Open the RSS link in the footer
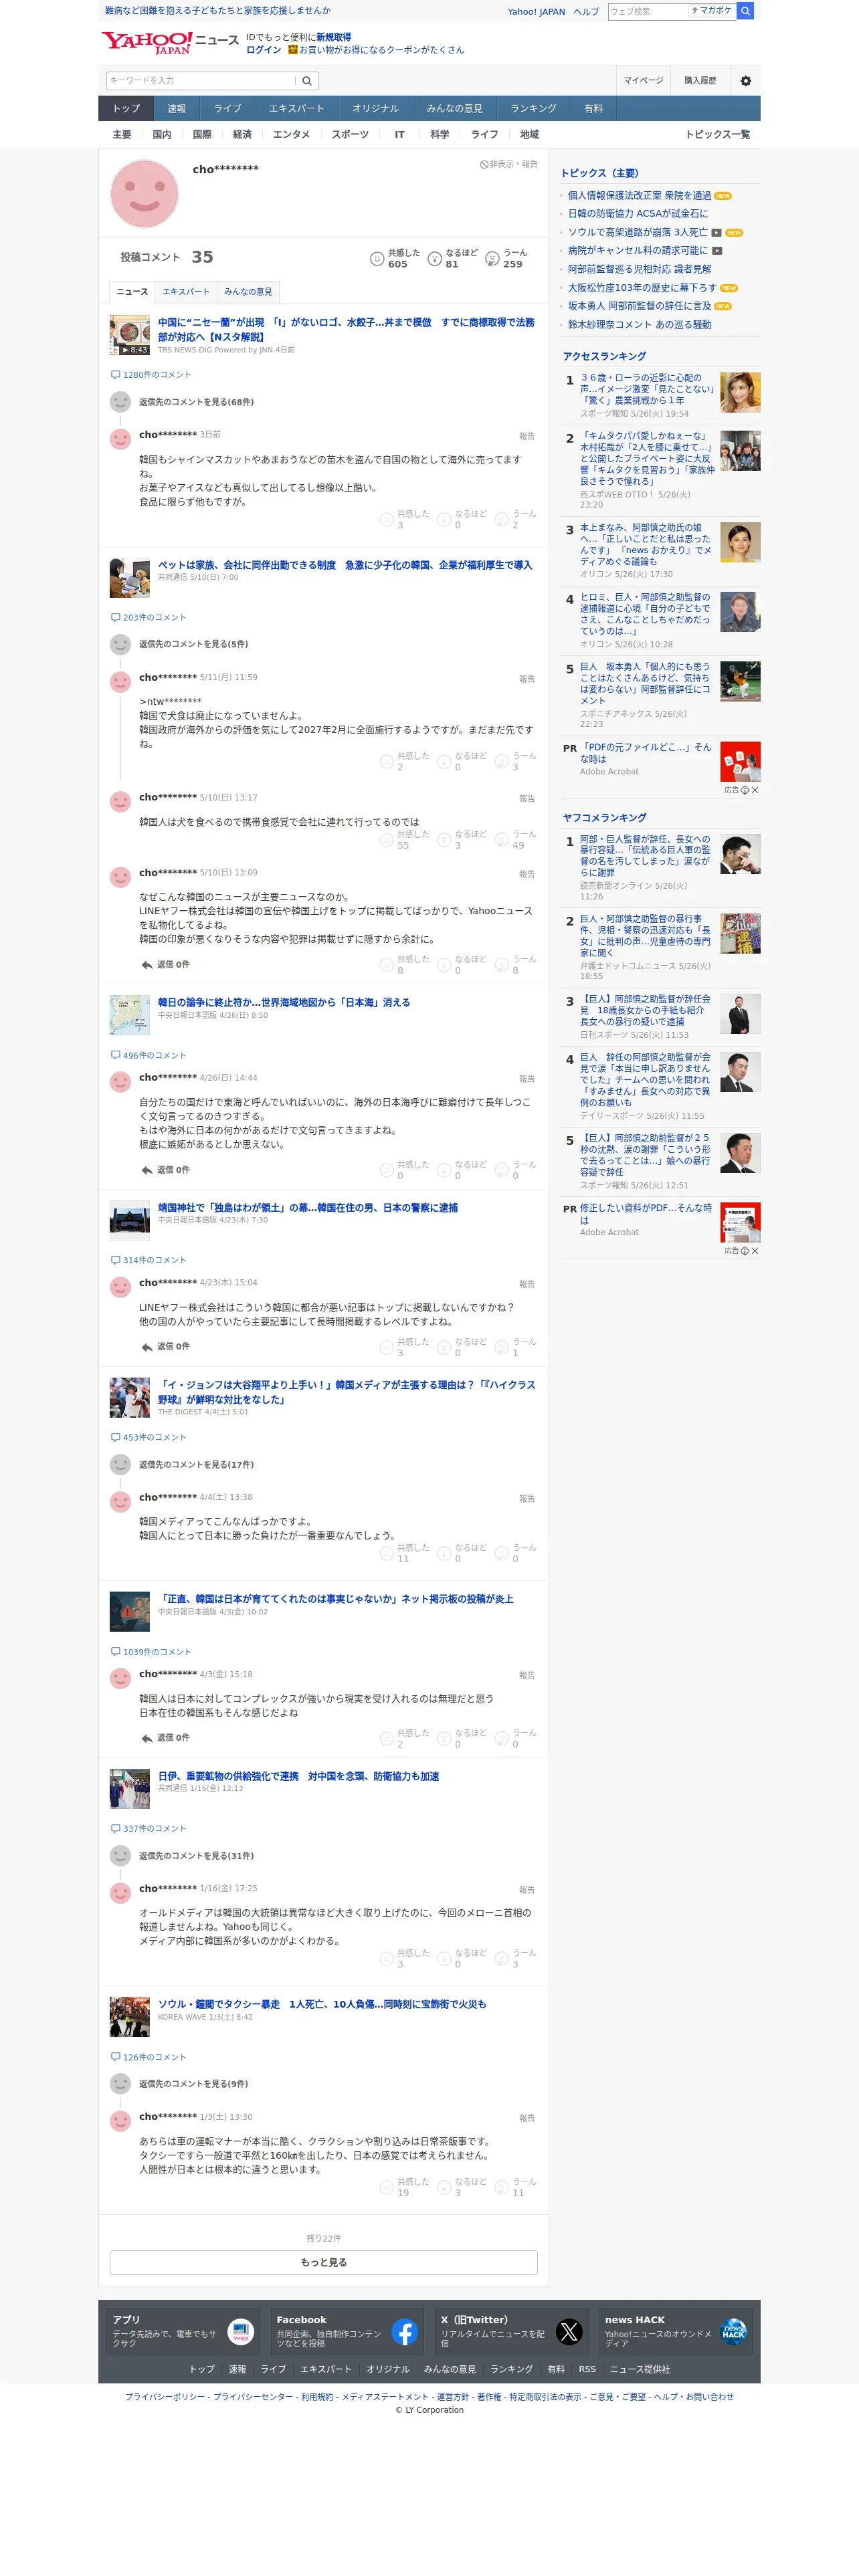 [587, 2369]
